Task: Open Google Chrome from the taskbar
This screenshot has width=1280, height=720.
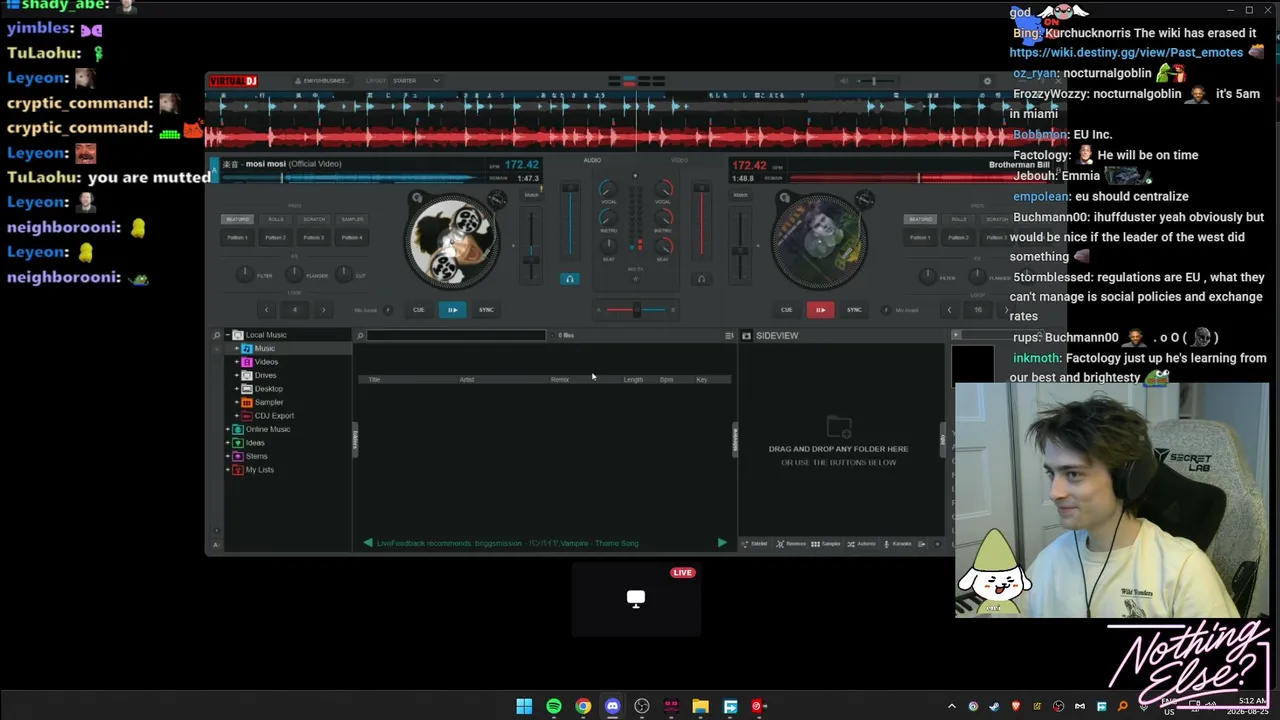Action: [583, 706]
